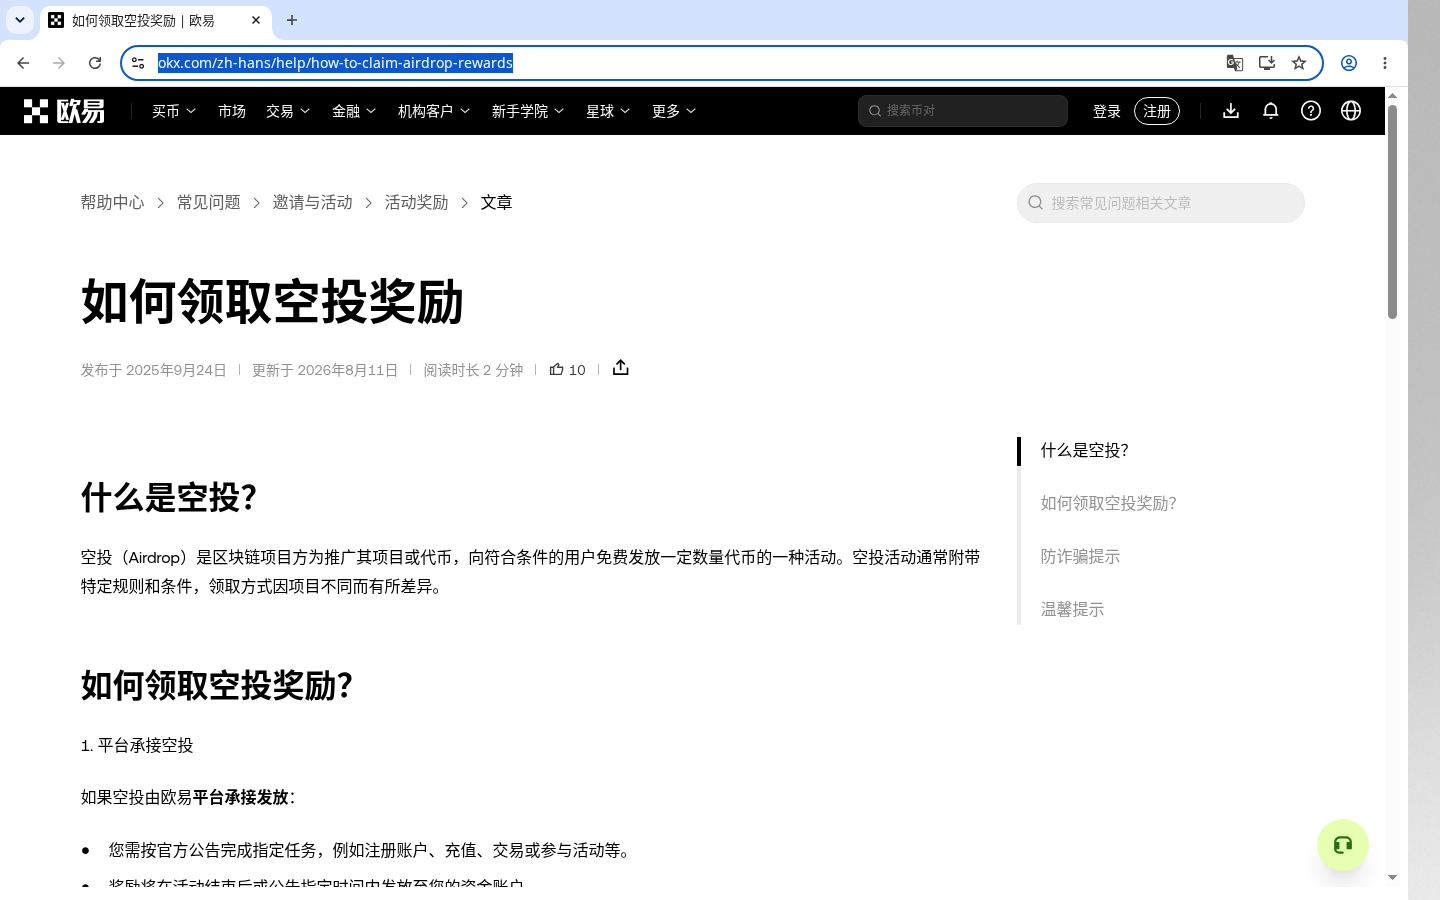Click the 注册 button
This screenshot has width=1440, height=900.
(1157, 111)
